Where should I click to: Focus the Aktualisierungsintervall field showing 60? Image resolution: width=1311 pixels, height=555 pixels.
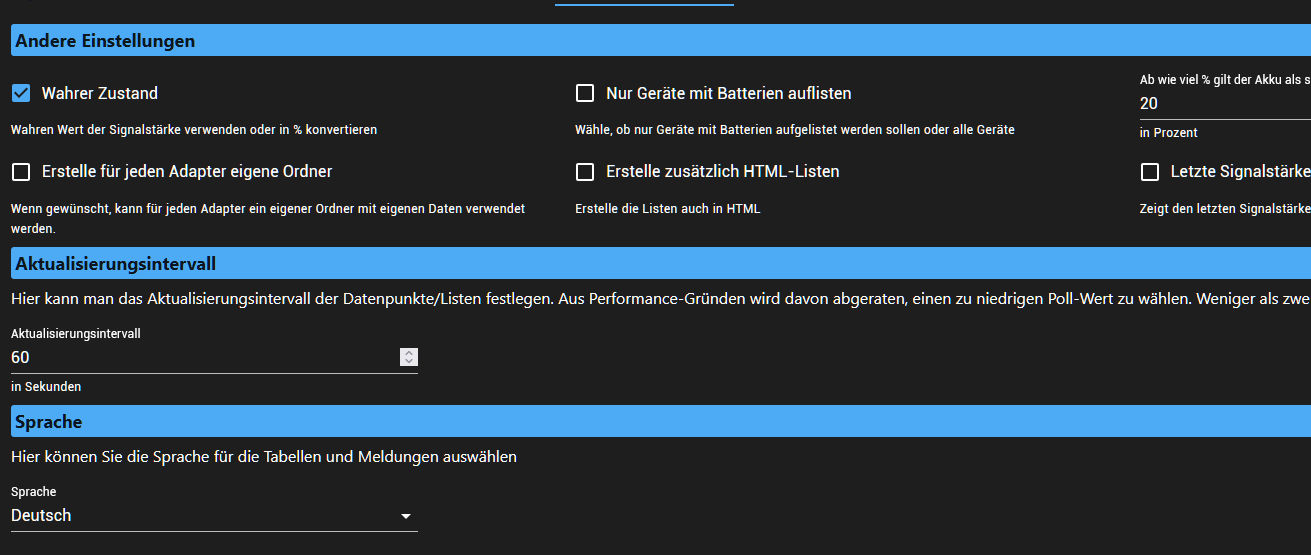pyautogui.click(x=200, y=357)
